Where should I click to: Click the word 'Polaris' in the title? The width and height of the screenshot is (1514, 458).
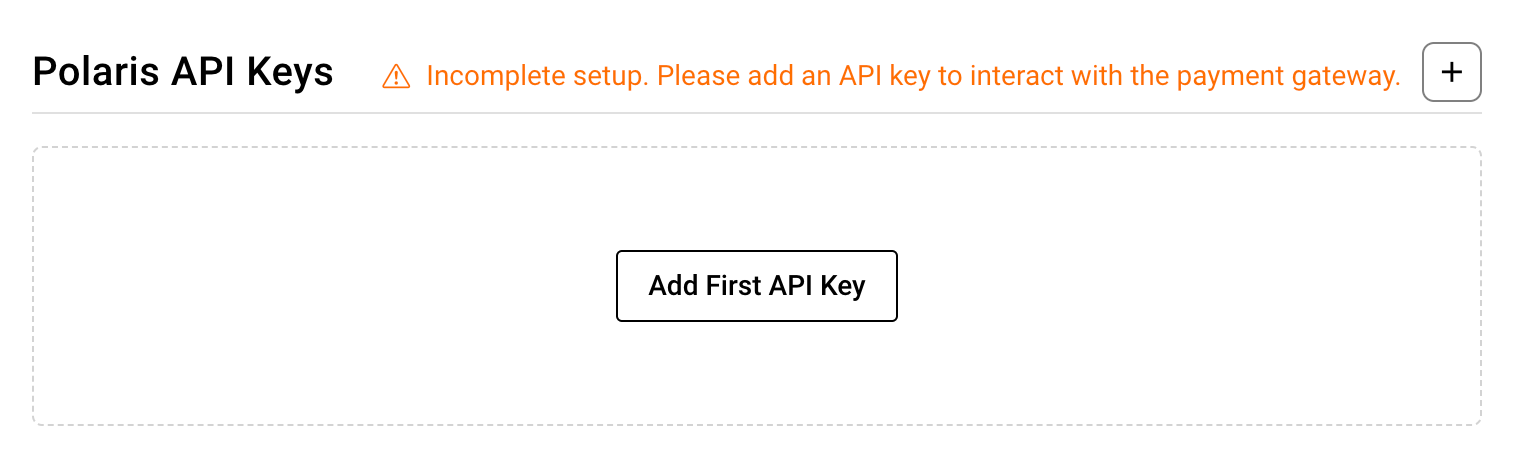click(x=89, y=72)
